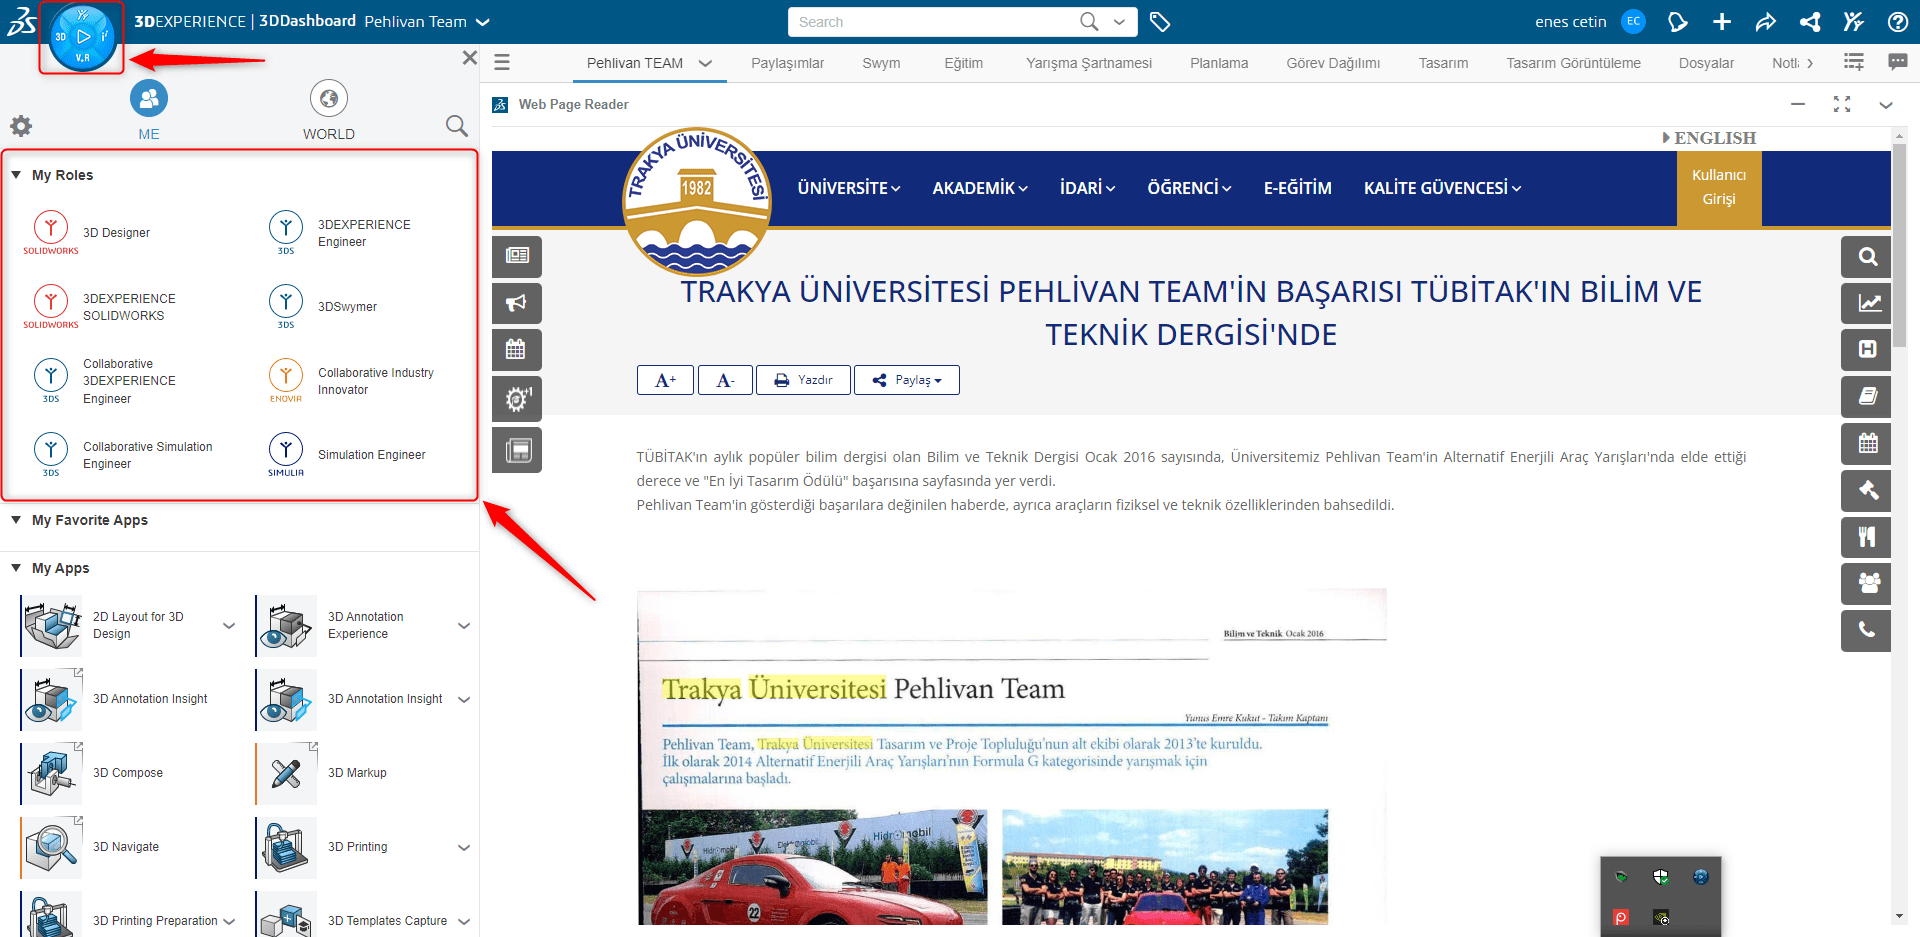Open the E-EĞİTİM link
This screenshot has width=1920, height=937.
click(x=1298, y=188)
